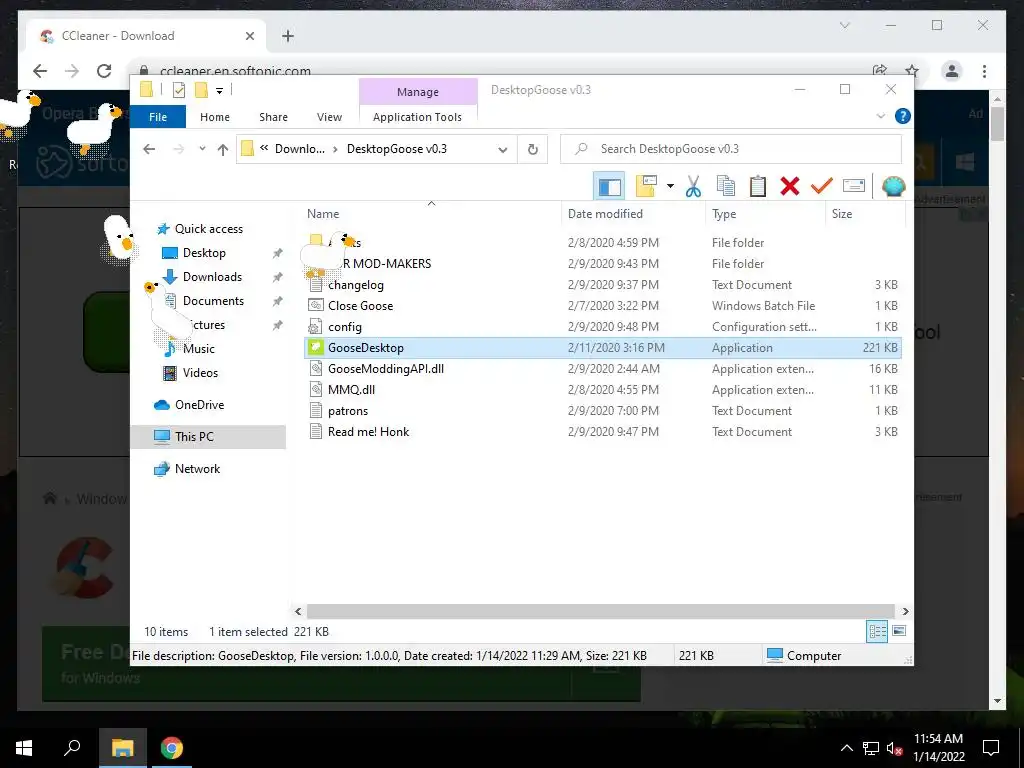The width and height of the screenshot is (1024, 768).
Task: Click the Rename card icon
Action: [854, 186]
